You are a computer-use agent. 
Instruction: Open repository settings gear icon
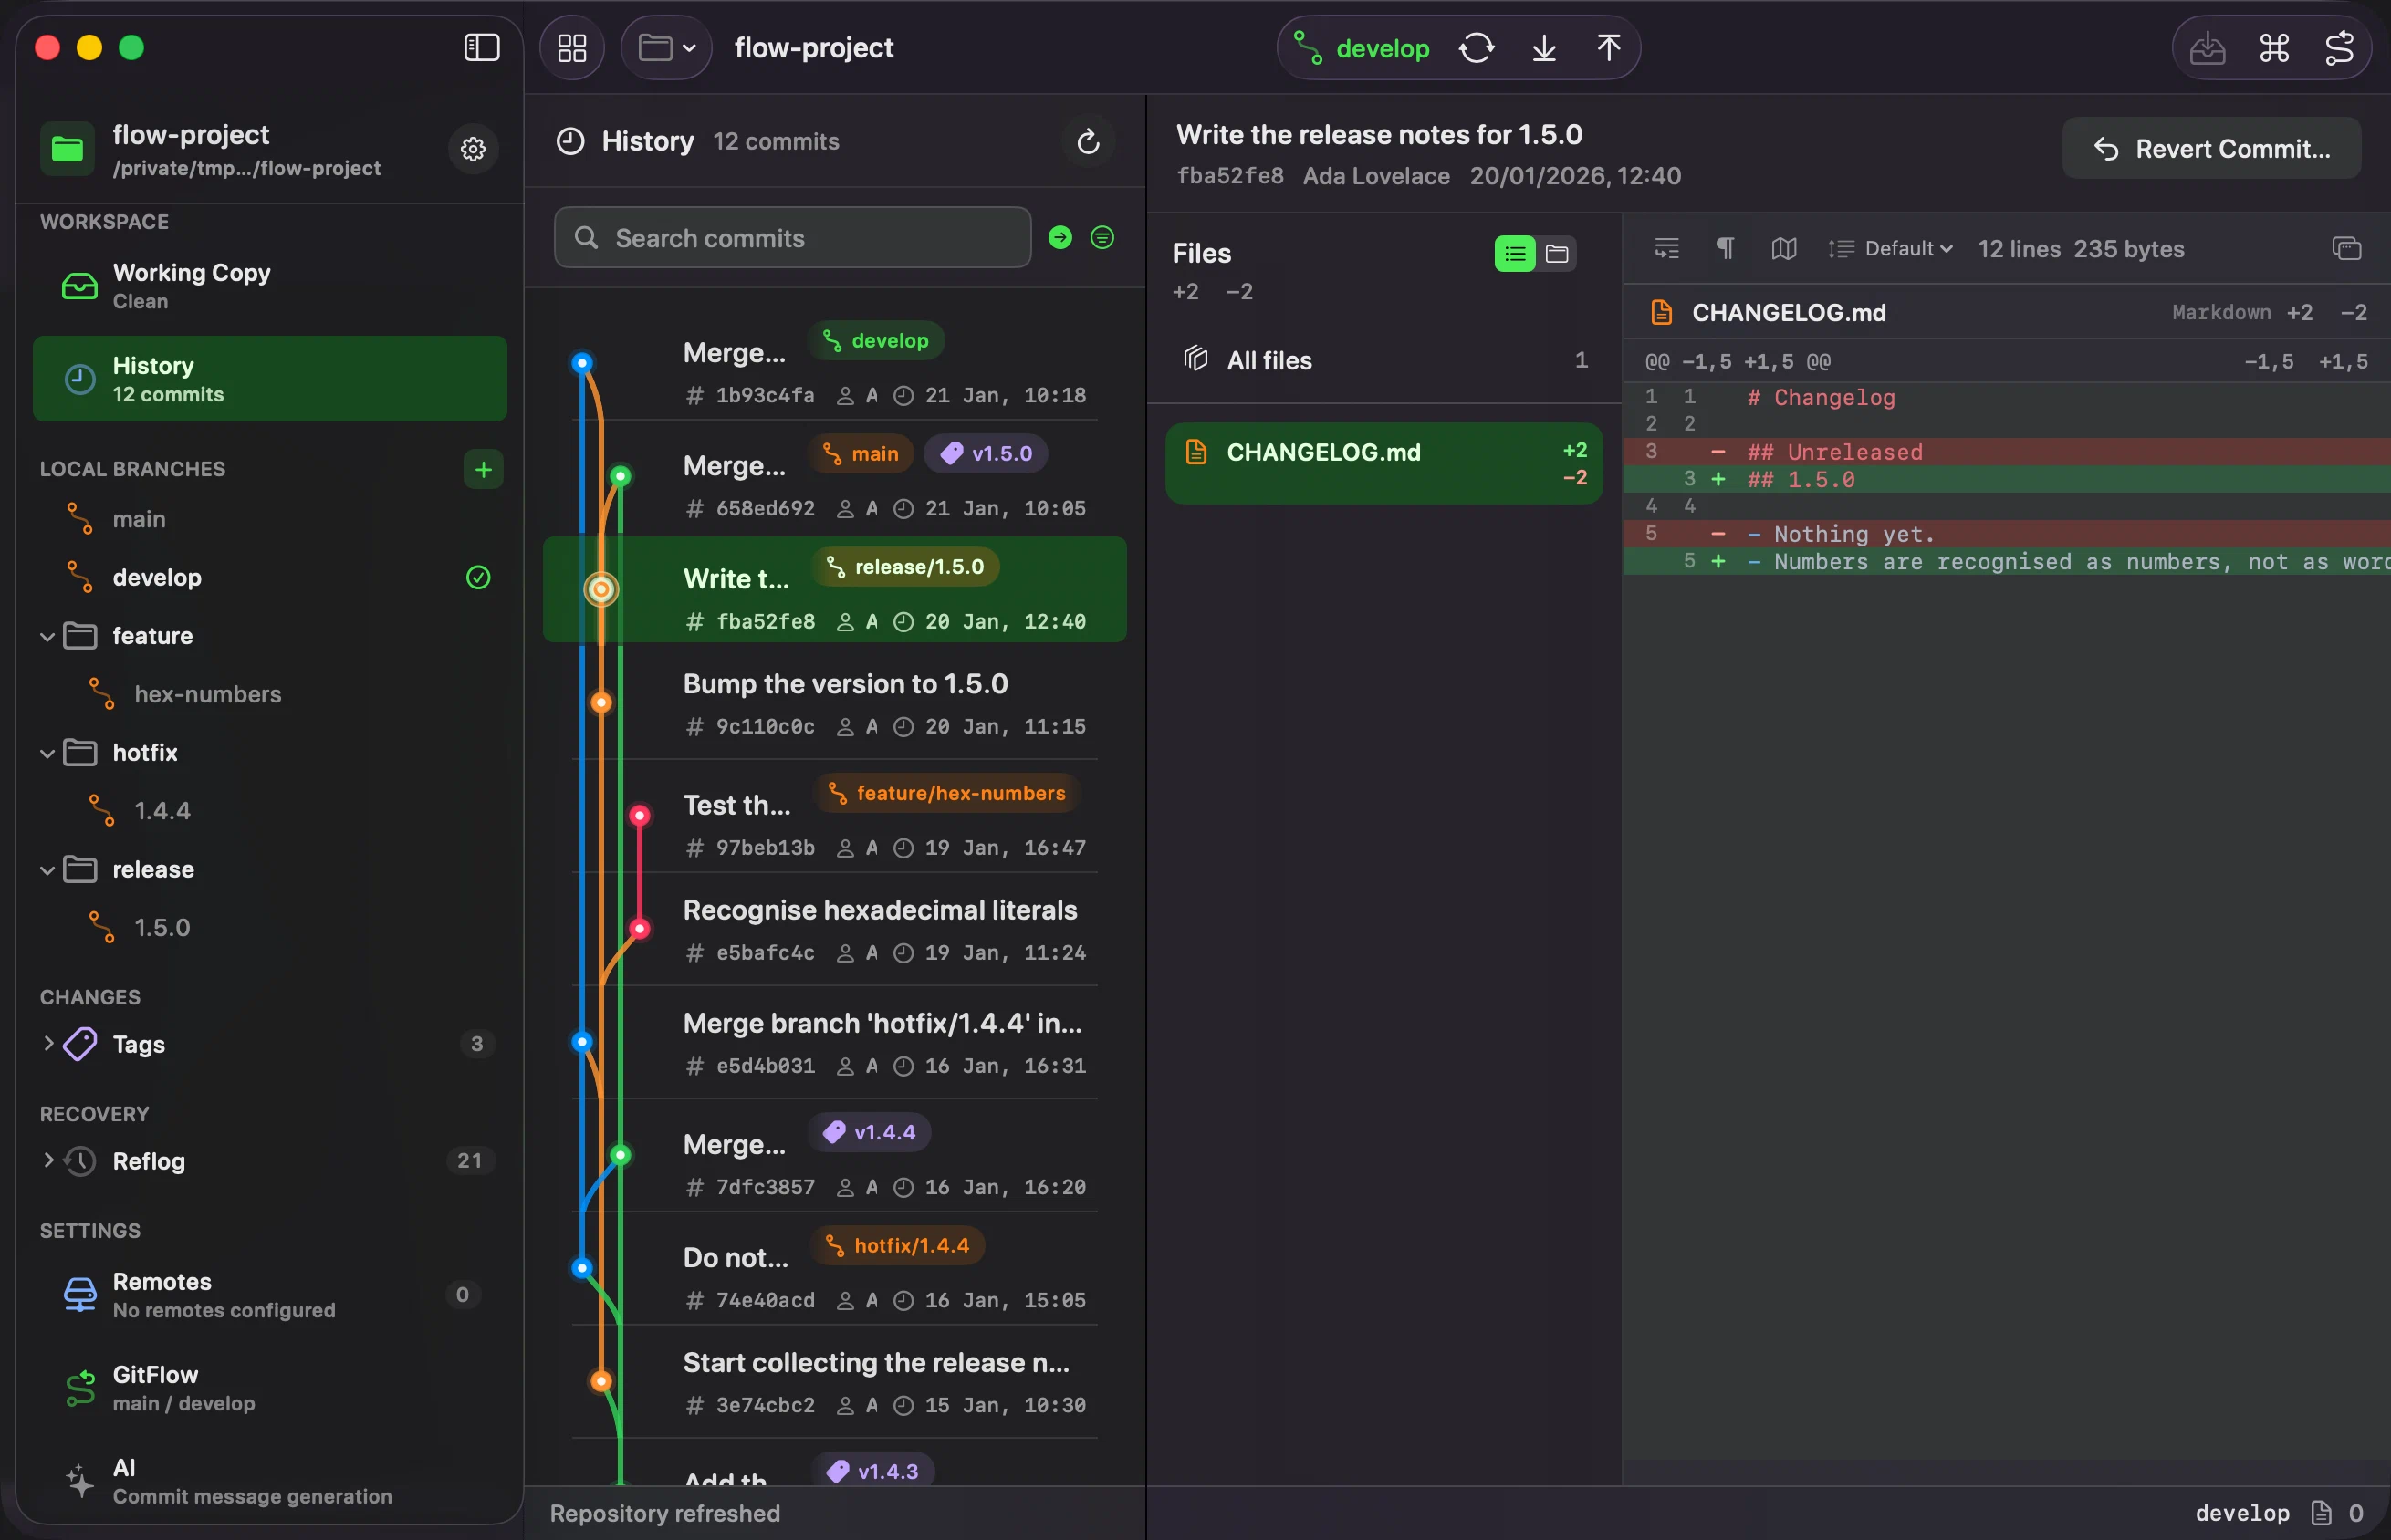[x=473, y=149]
